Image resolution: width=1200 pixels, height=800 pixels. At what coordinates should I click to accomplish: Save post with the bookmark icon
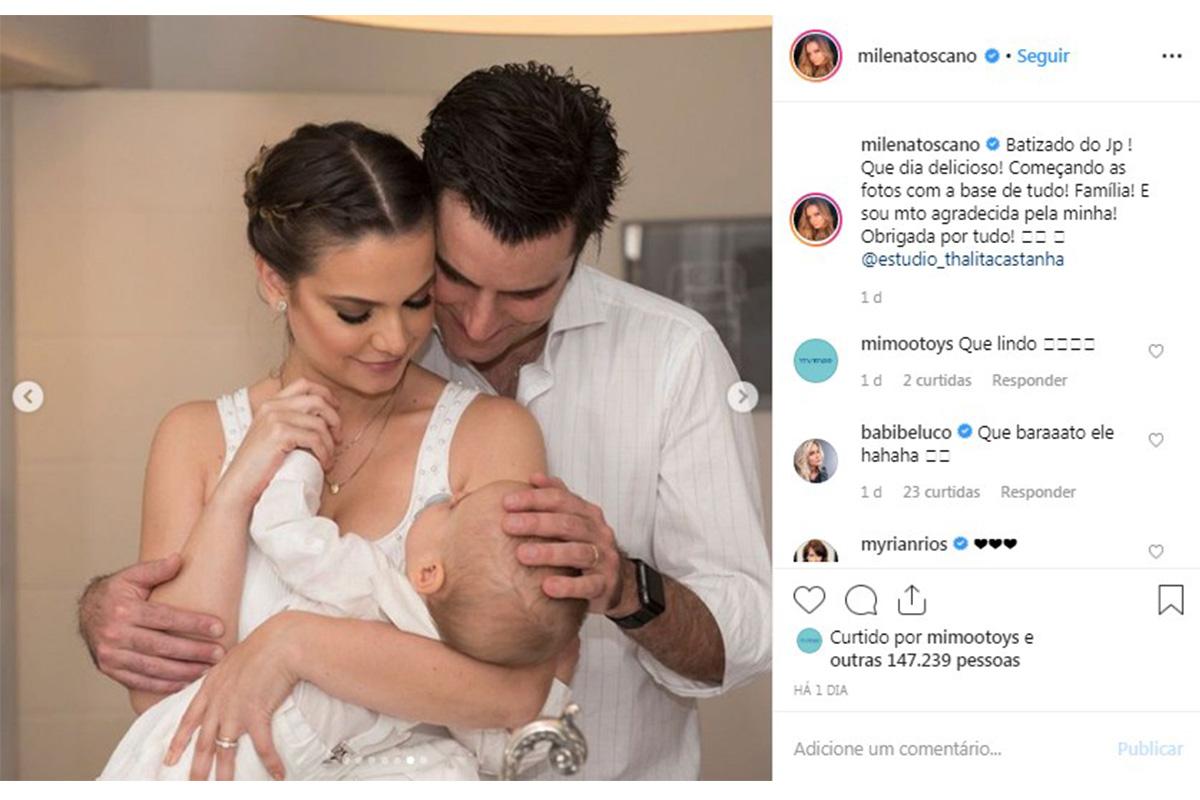pos(1170,599)
